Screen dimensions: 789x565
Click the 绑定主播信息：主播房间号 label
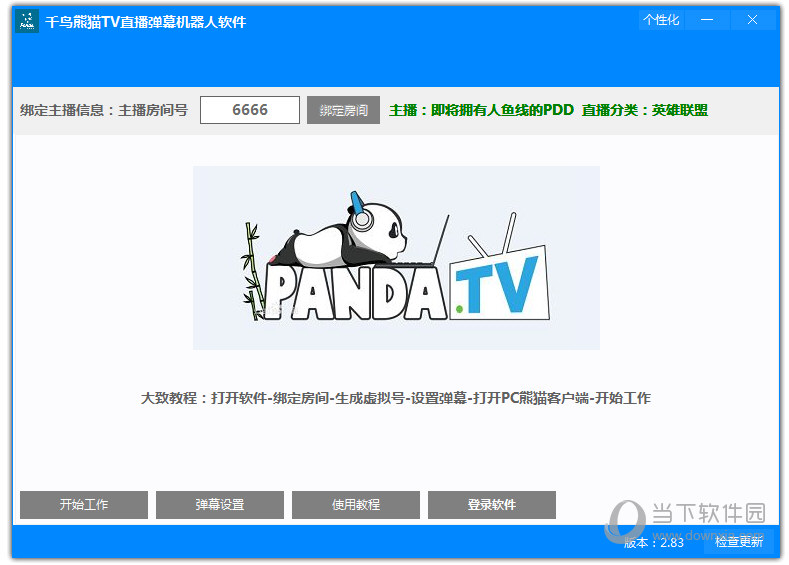pyautogui.click(x=104, y=110)
